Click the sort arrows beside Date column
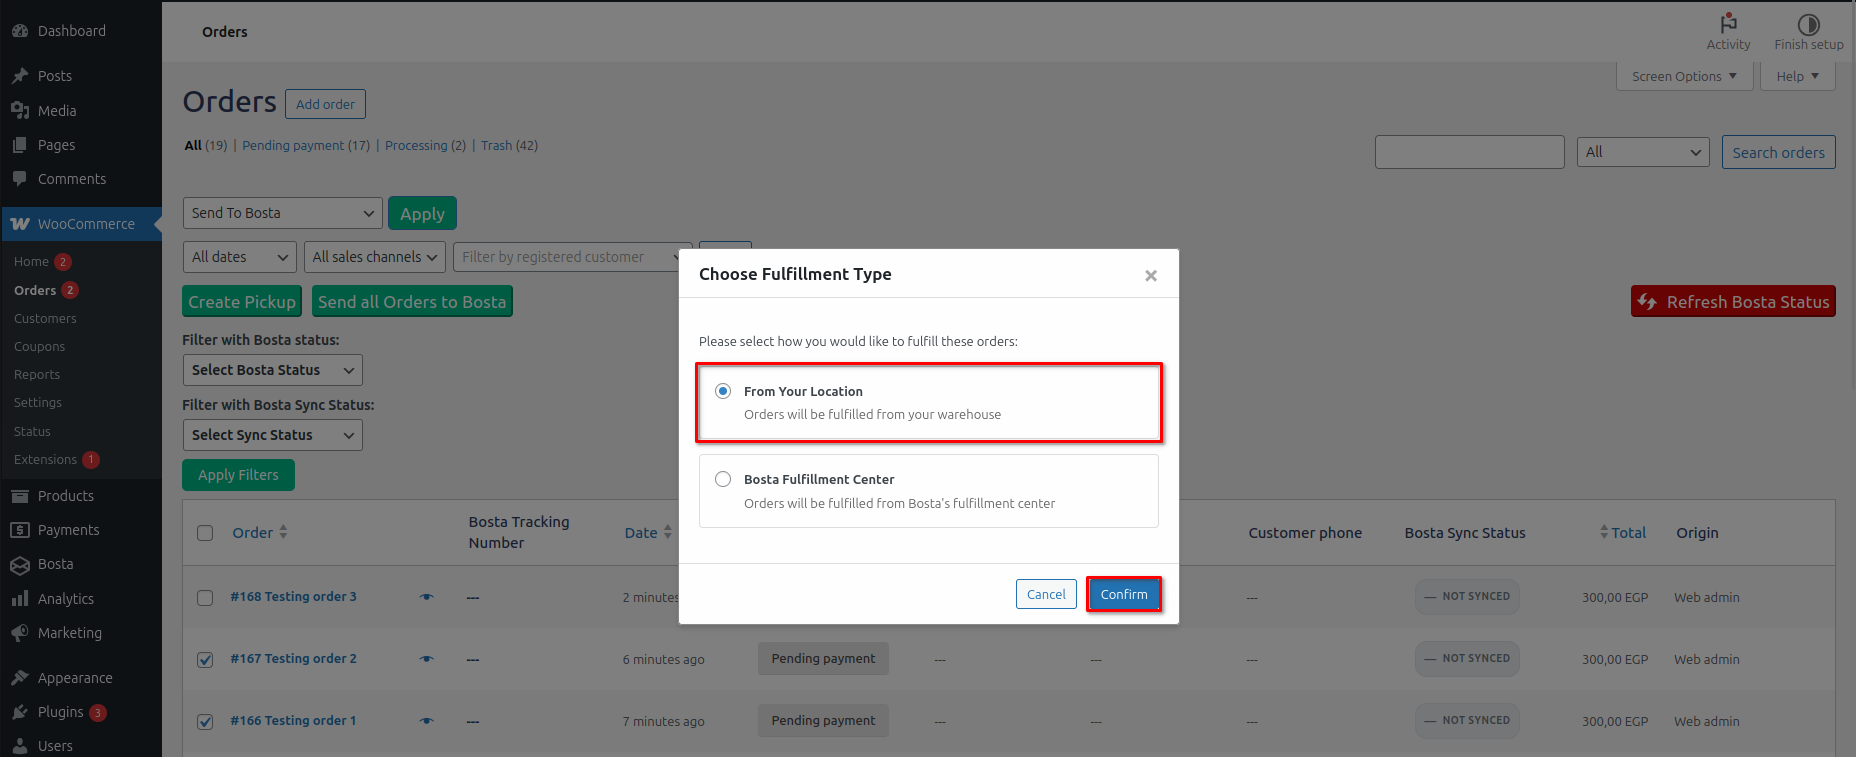The image size is (1856, 757). [668, 532]
